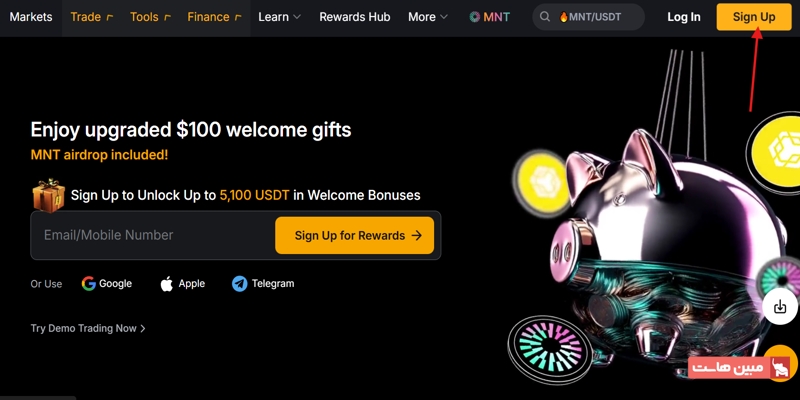Open Try Demo Trading Now link
The image size is (800, 400).
pos(88,328)
